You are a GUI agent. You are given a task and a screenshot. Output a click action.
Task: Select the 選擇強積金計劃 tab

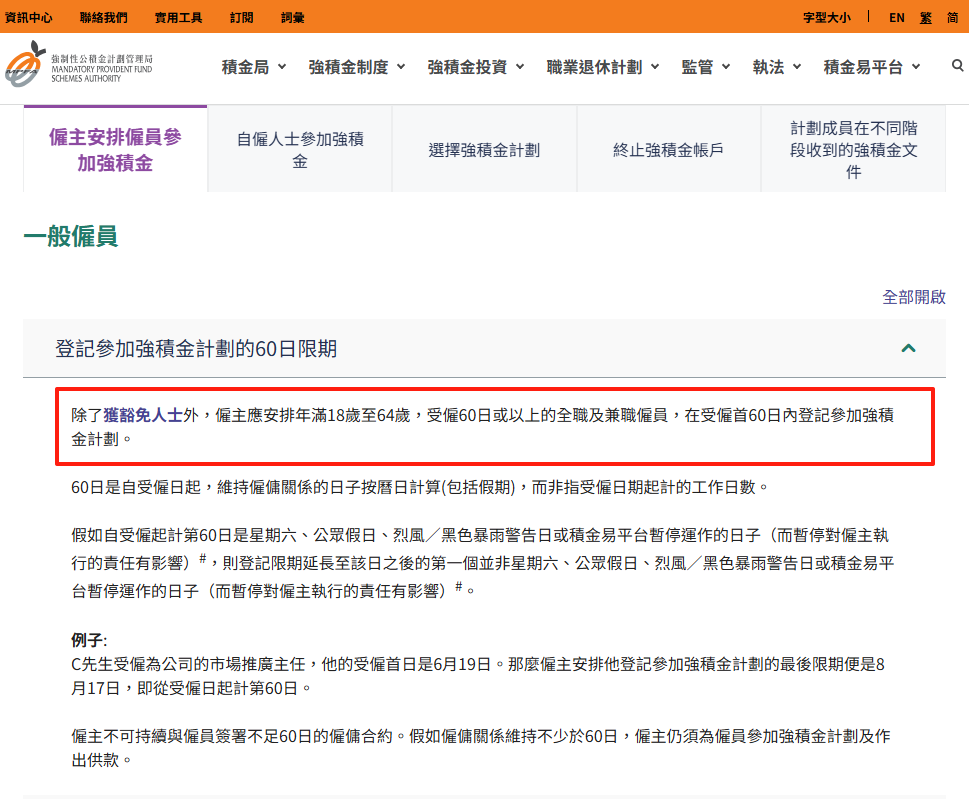point(484,150)
